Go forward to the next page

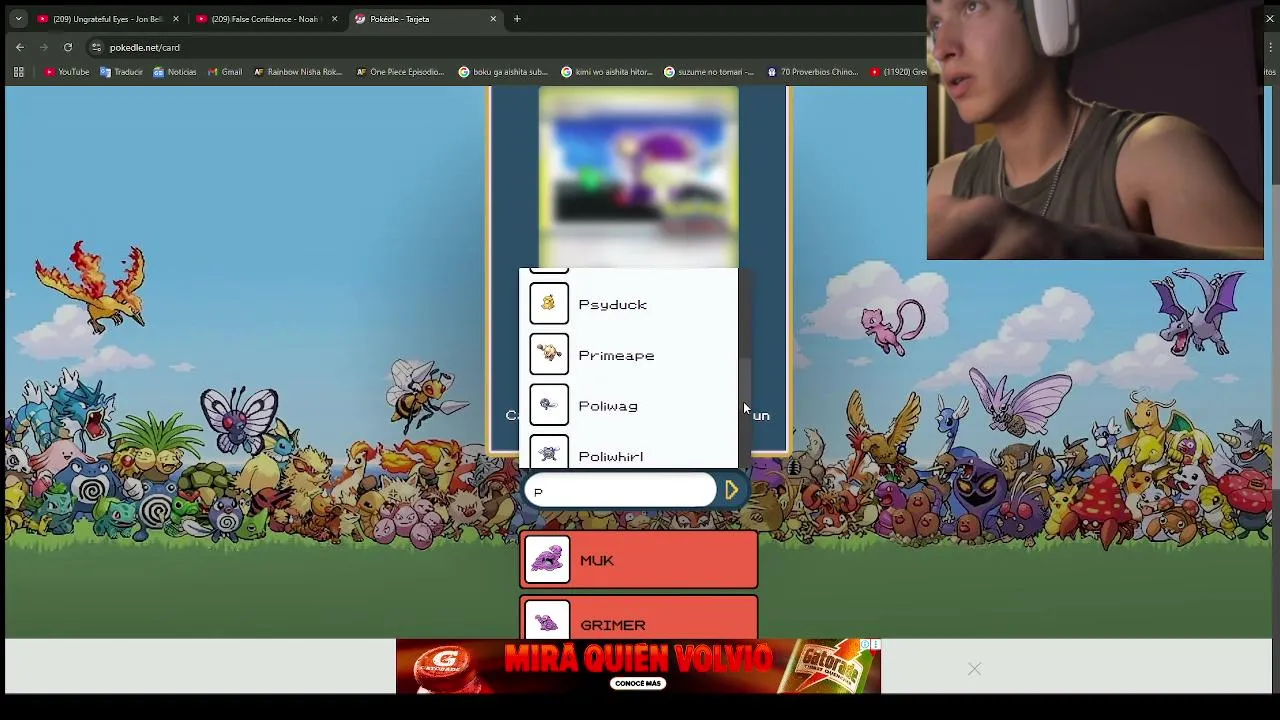[x=44, y=47]
